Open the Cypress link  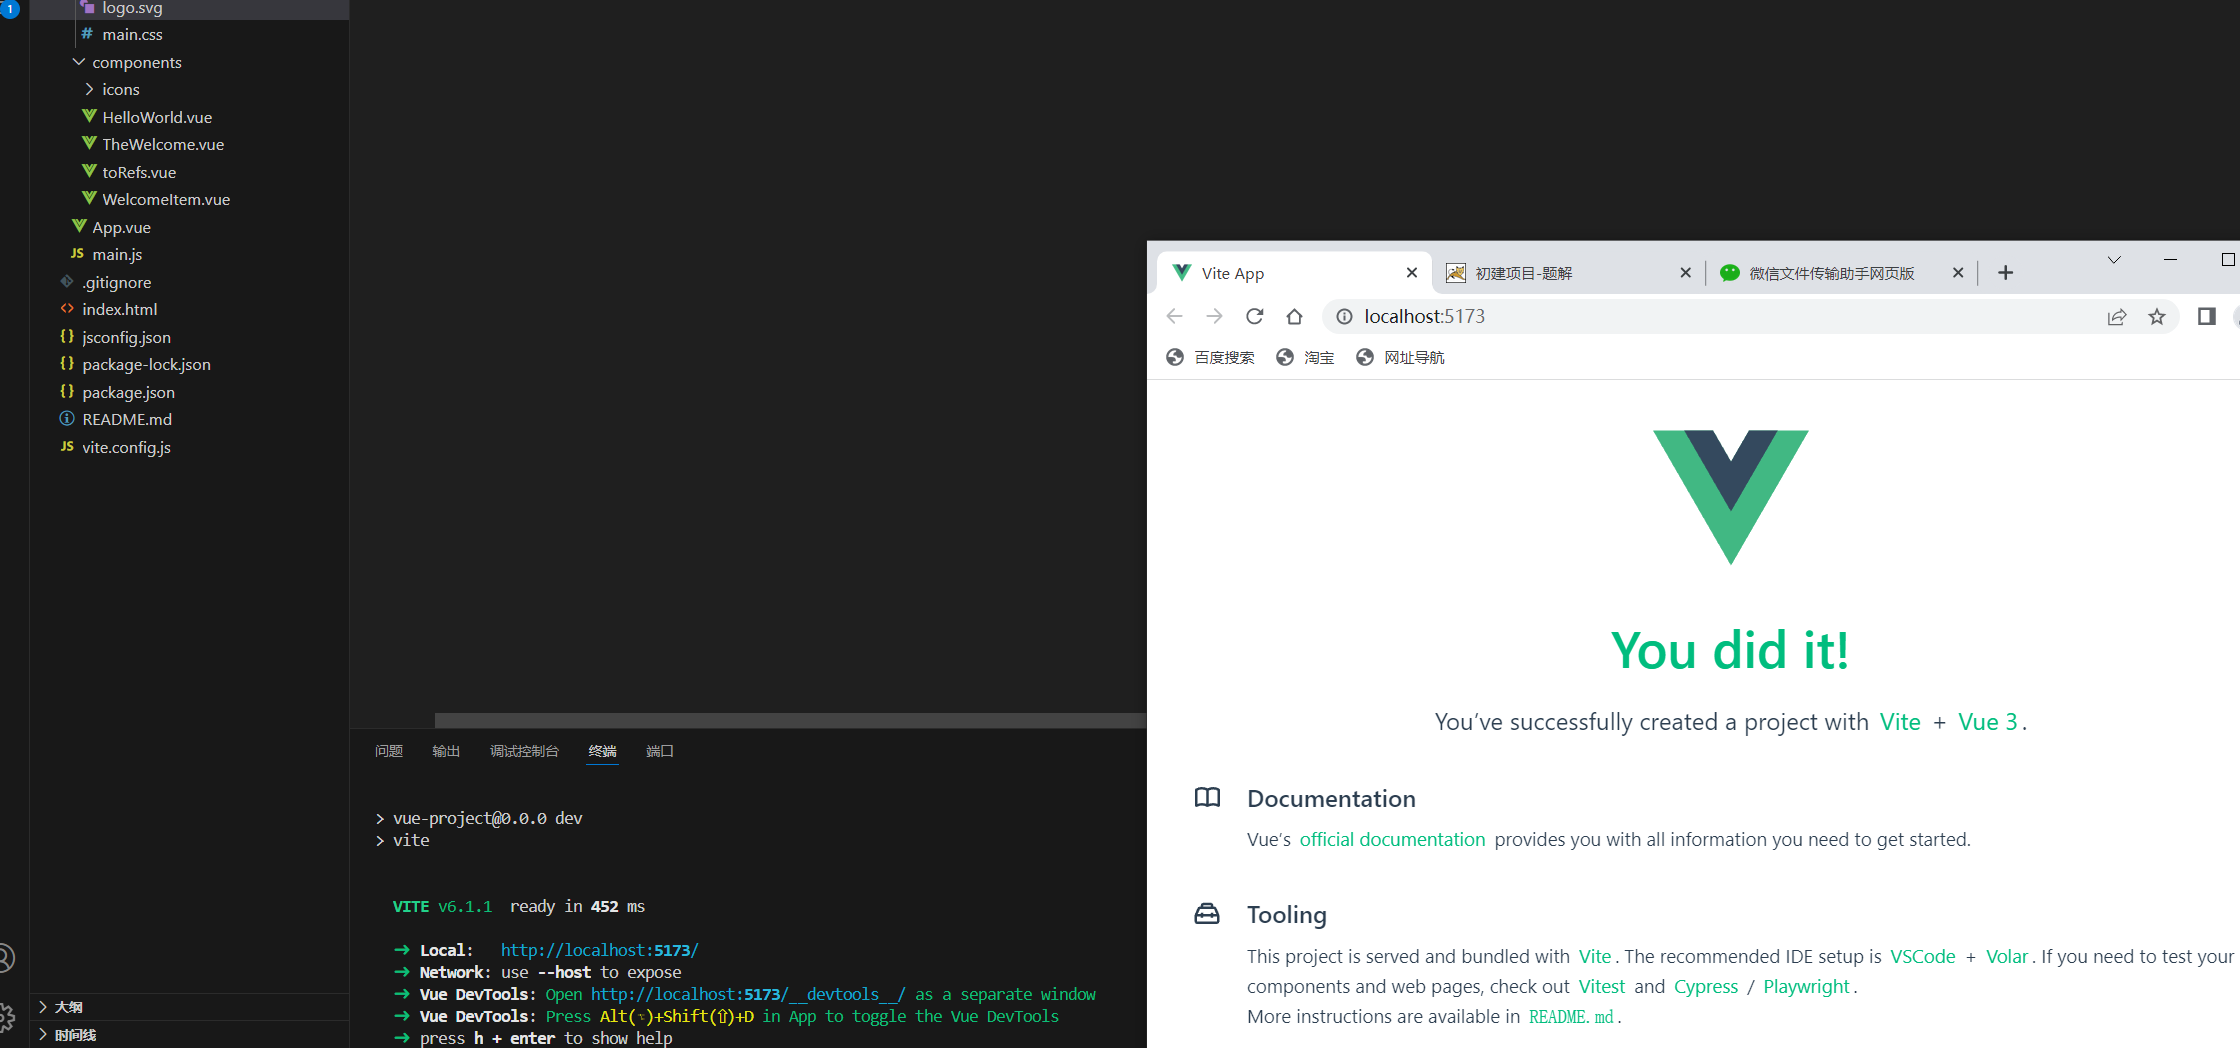click(1706, 986)
